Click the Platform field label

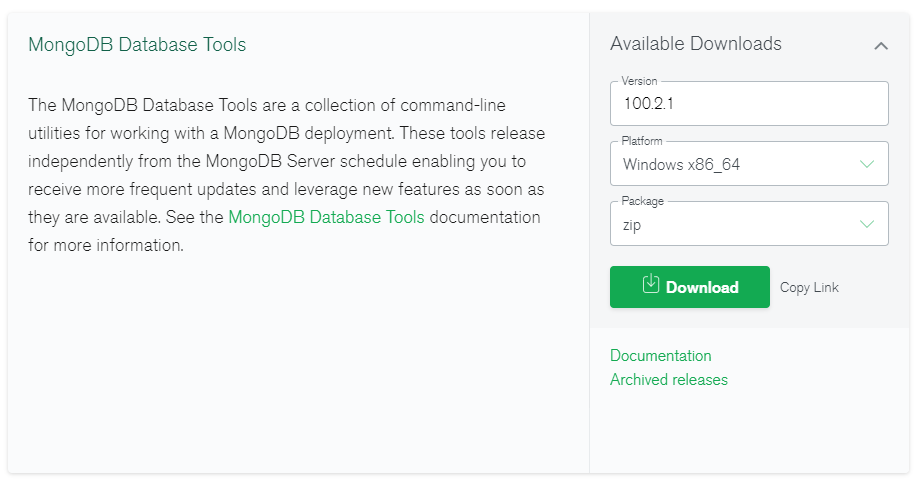(642, 141)
